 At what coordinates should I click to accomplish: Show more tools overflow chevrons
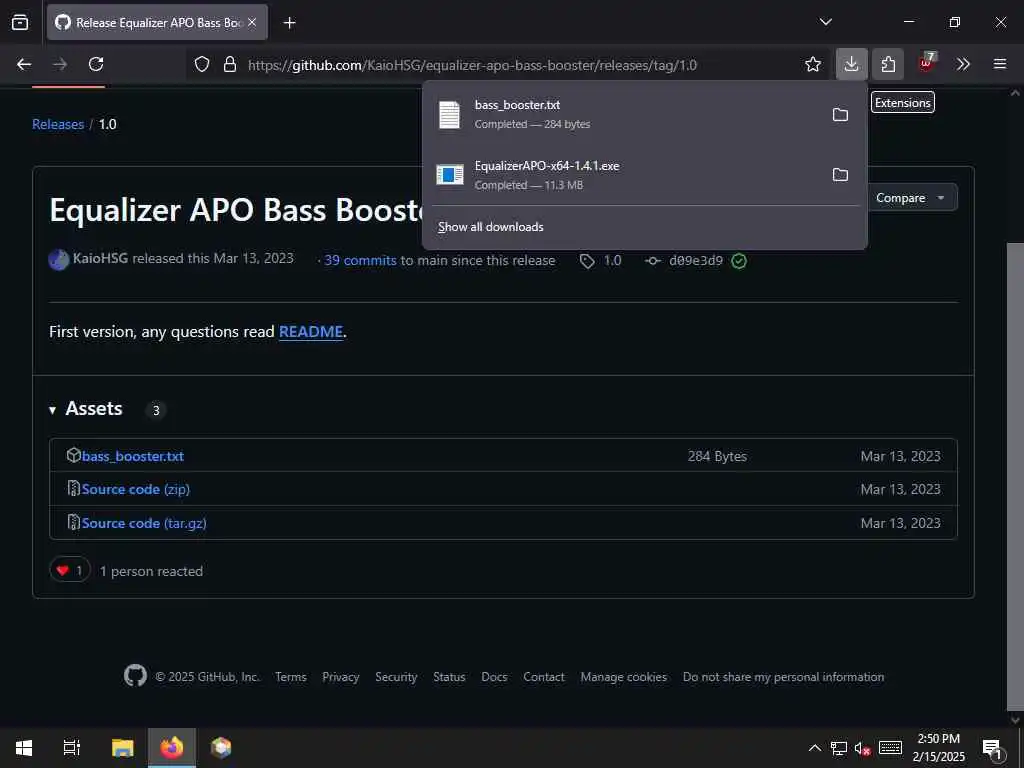click(963, 64)
